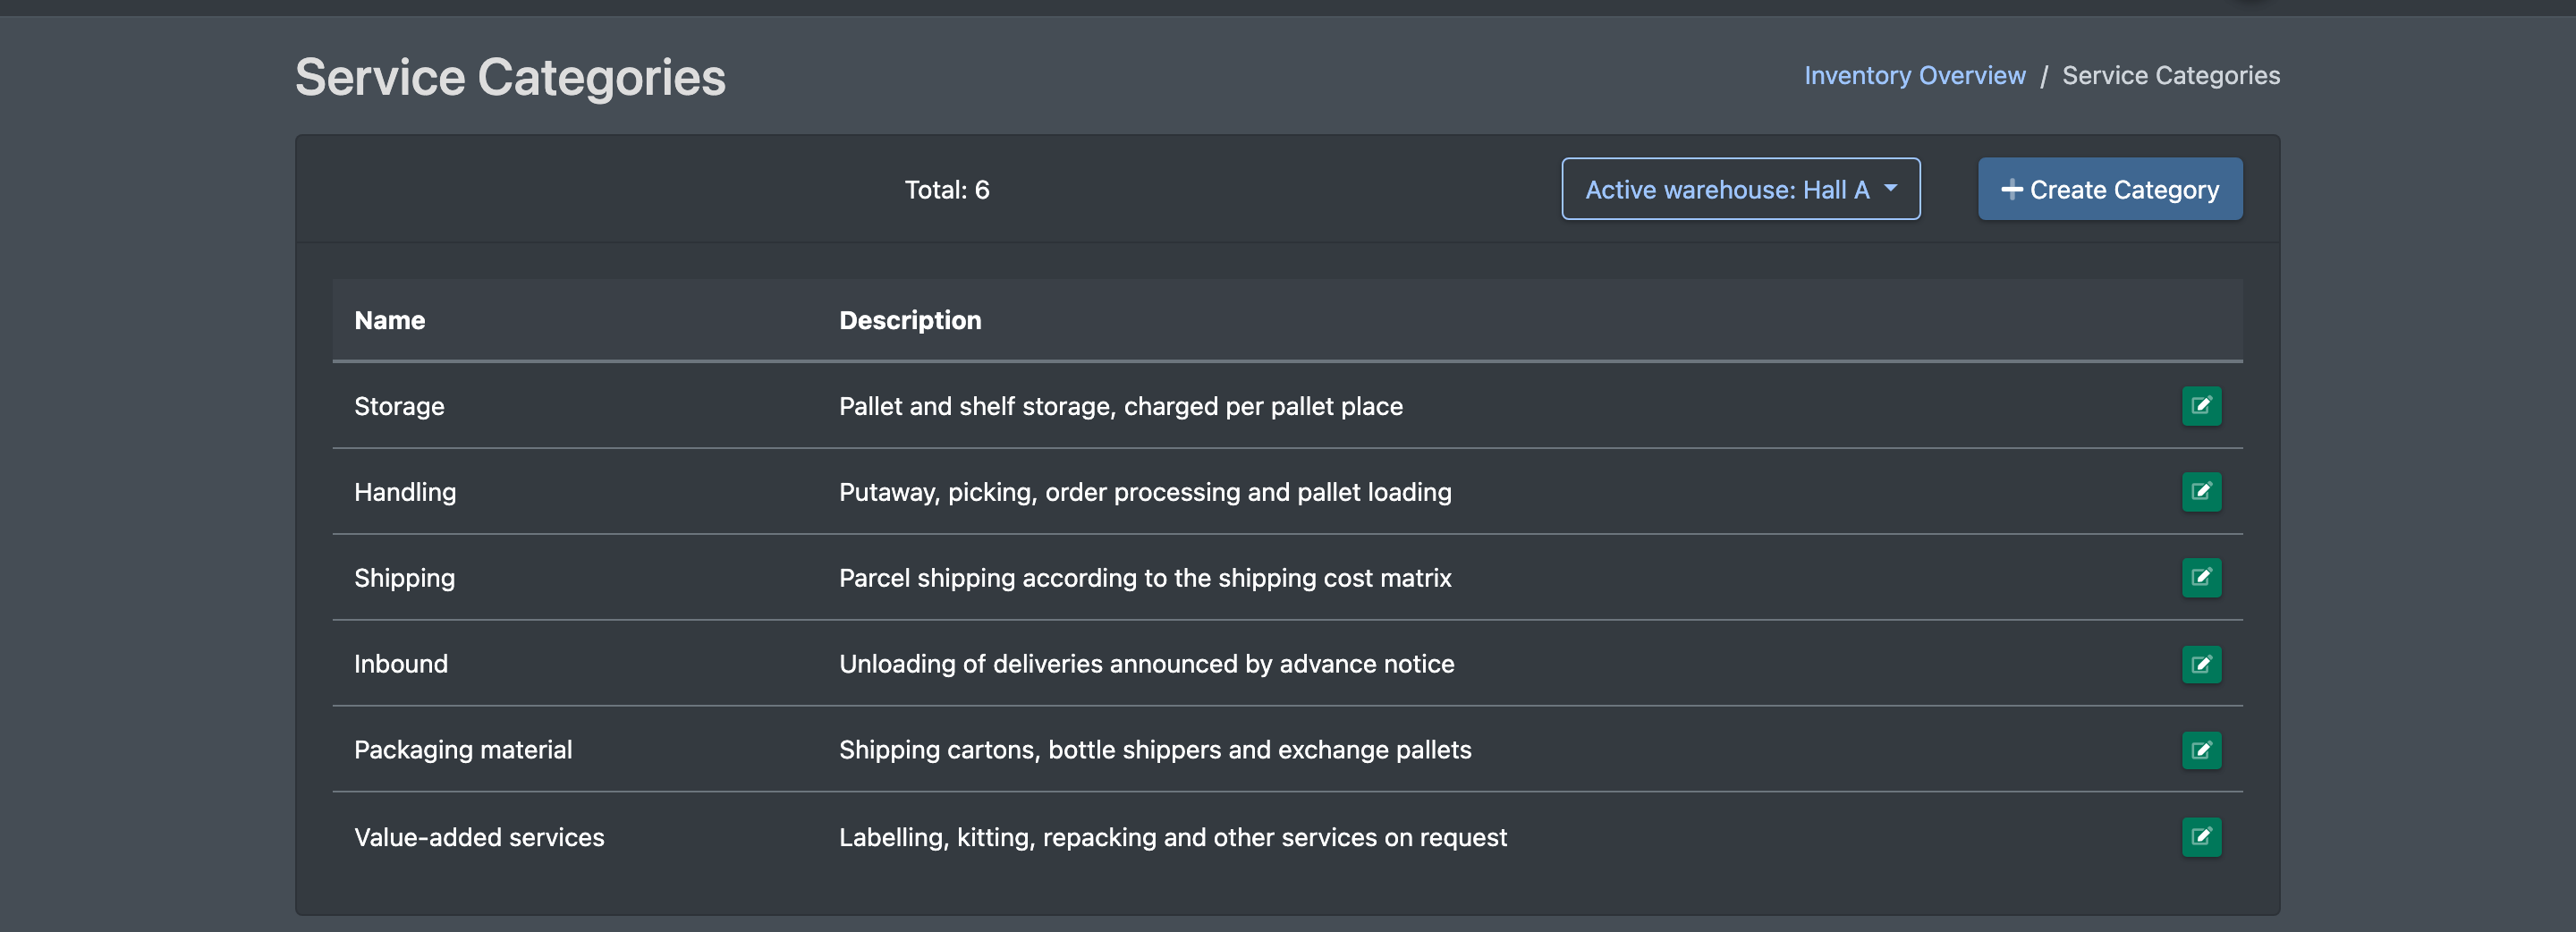Open the Active warehouse: Hall A dropdown

1740,189
